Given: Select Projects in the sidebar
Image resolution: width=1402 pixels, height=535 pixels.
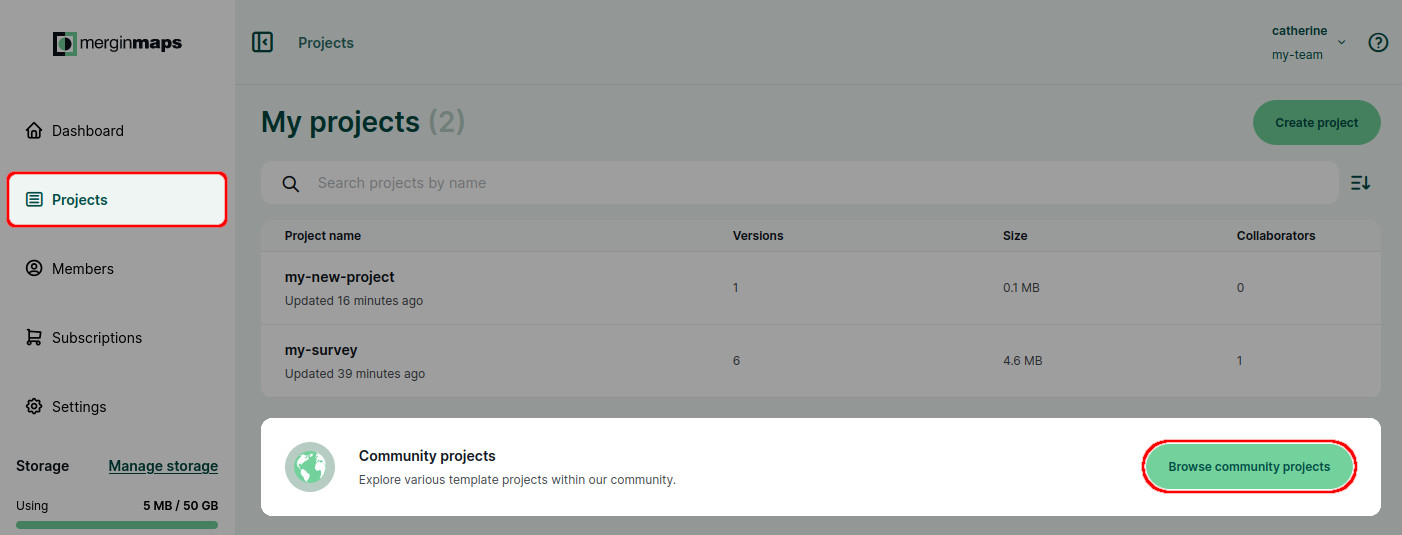Looking at the screenshot, I should (x=117, y=200).
